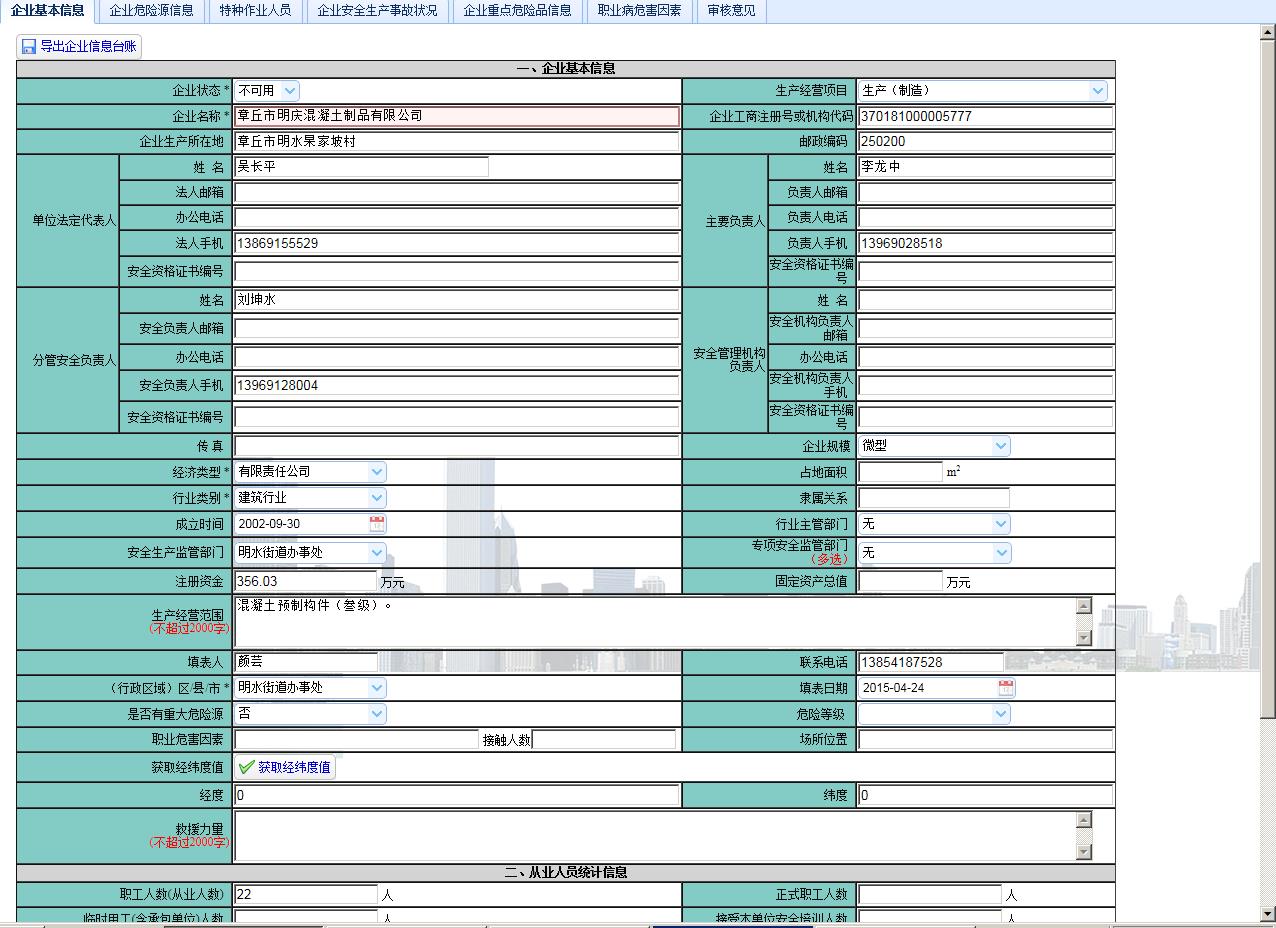Focus the 填表人 input field
The image size is (1276, 928).
[x=306, y=662]
